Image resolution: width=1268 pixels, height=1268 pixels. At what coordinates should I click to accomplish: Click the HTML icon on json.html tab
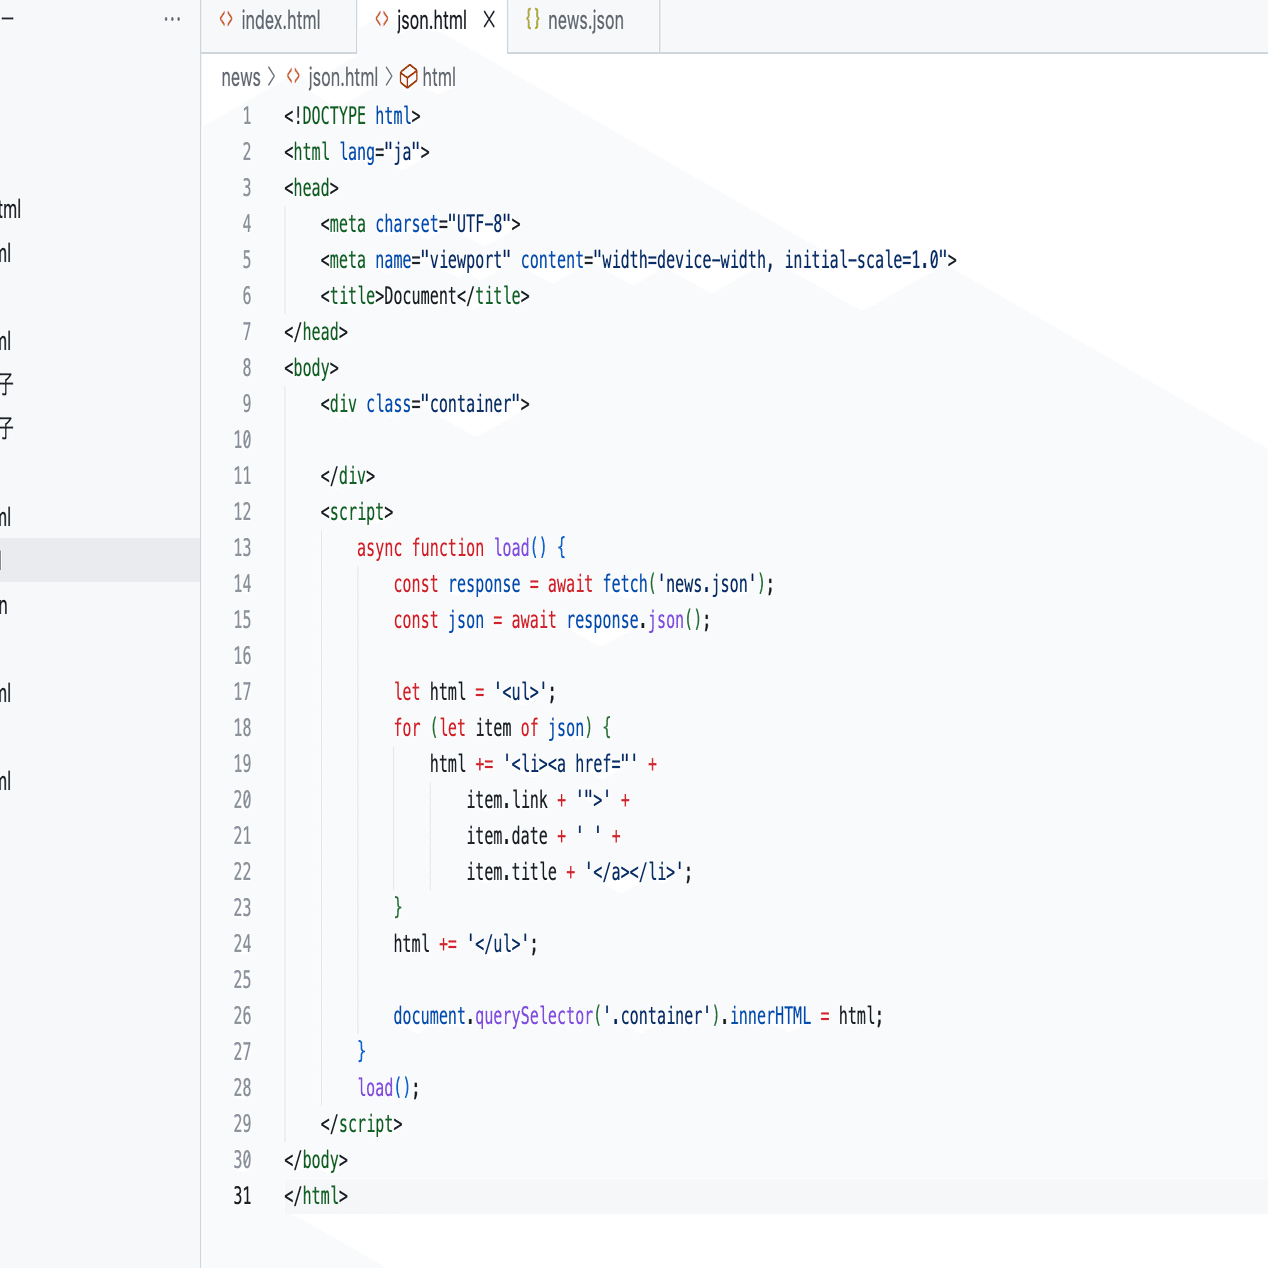(x=382, y=20)
